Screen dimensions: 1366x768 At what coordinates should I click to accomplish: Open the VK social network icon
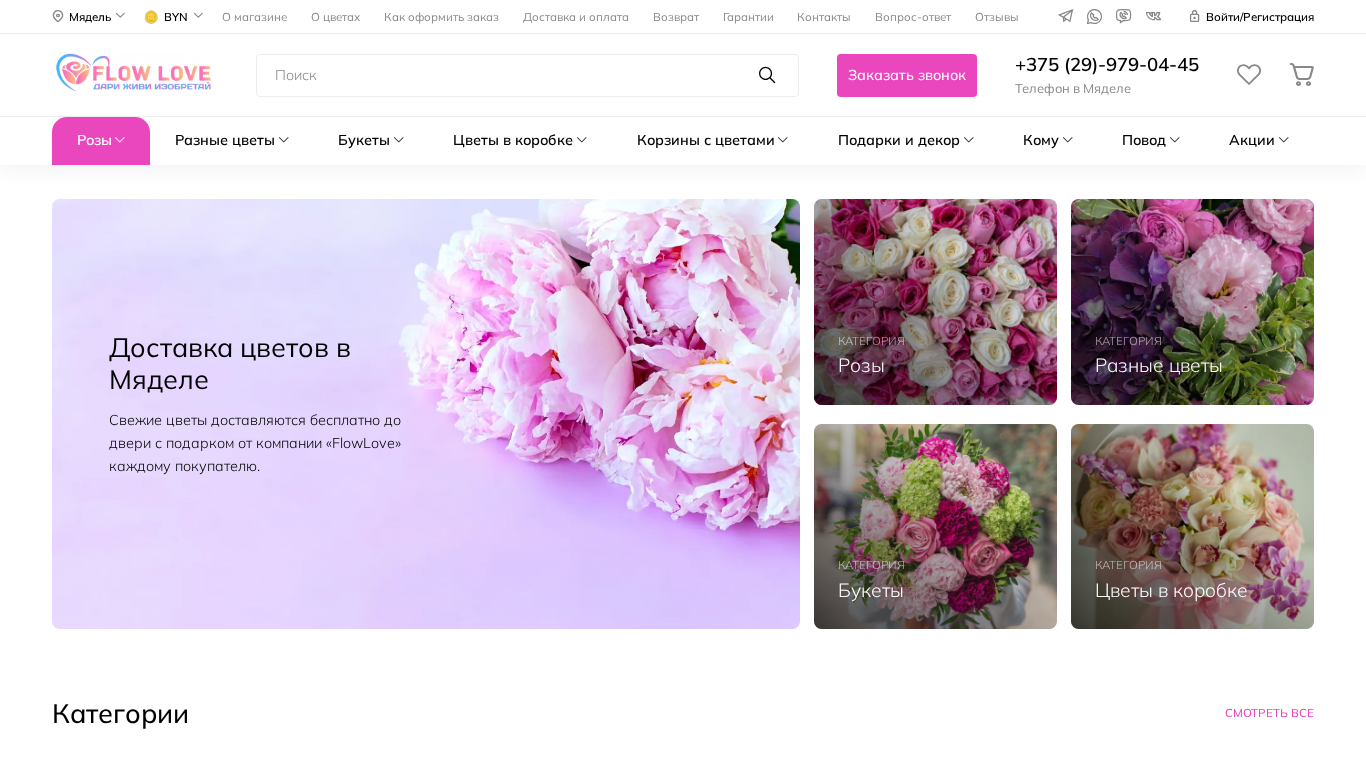coord(1153,16)
